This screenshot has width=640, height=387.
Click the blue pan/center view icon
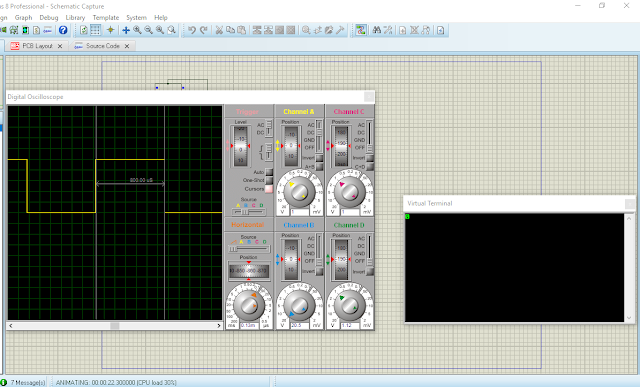click(x=126, y=30)
